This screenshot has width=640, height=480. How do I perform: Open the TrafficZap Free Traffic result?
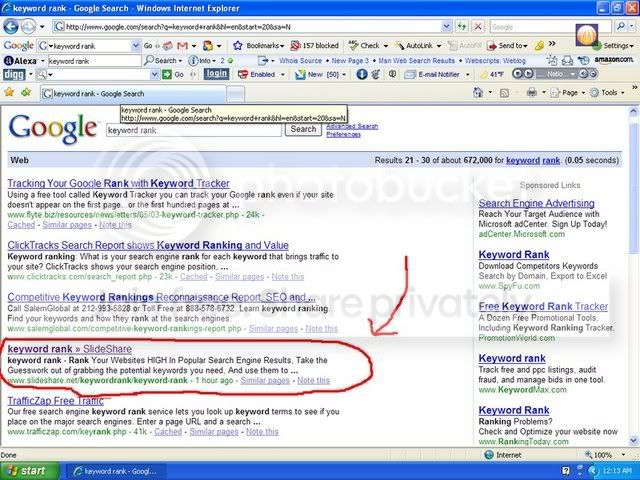pyautogui.click(x=56, y=401)
